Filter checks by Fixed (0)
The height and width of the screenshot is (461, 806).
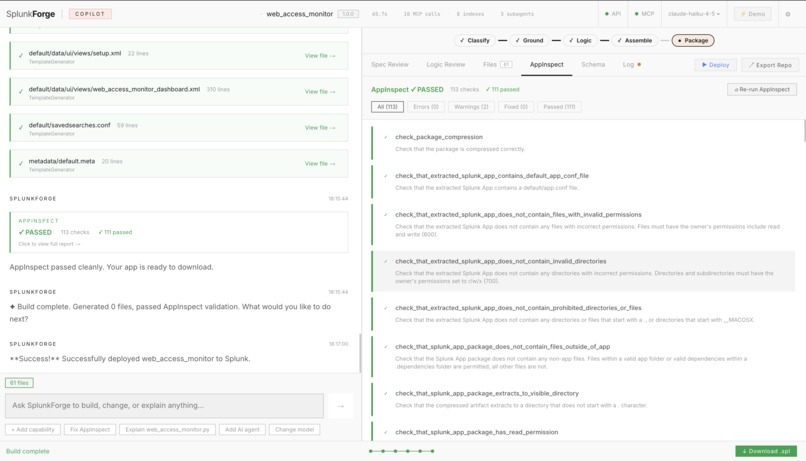[516, 107]
